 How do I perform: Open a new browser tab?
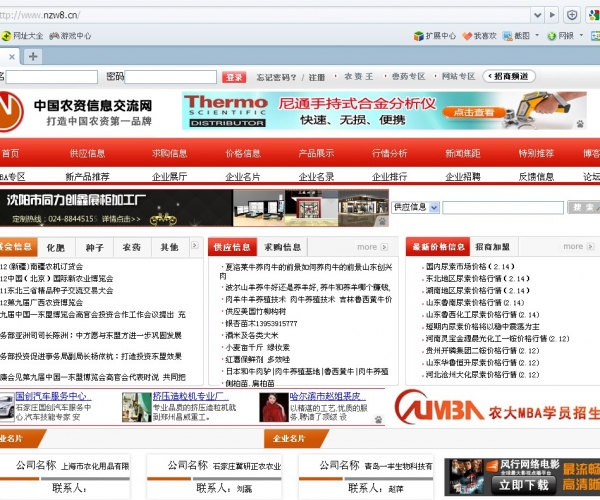click(x=33, y=56)
